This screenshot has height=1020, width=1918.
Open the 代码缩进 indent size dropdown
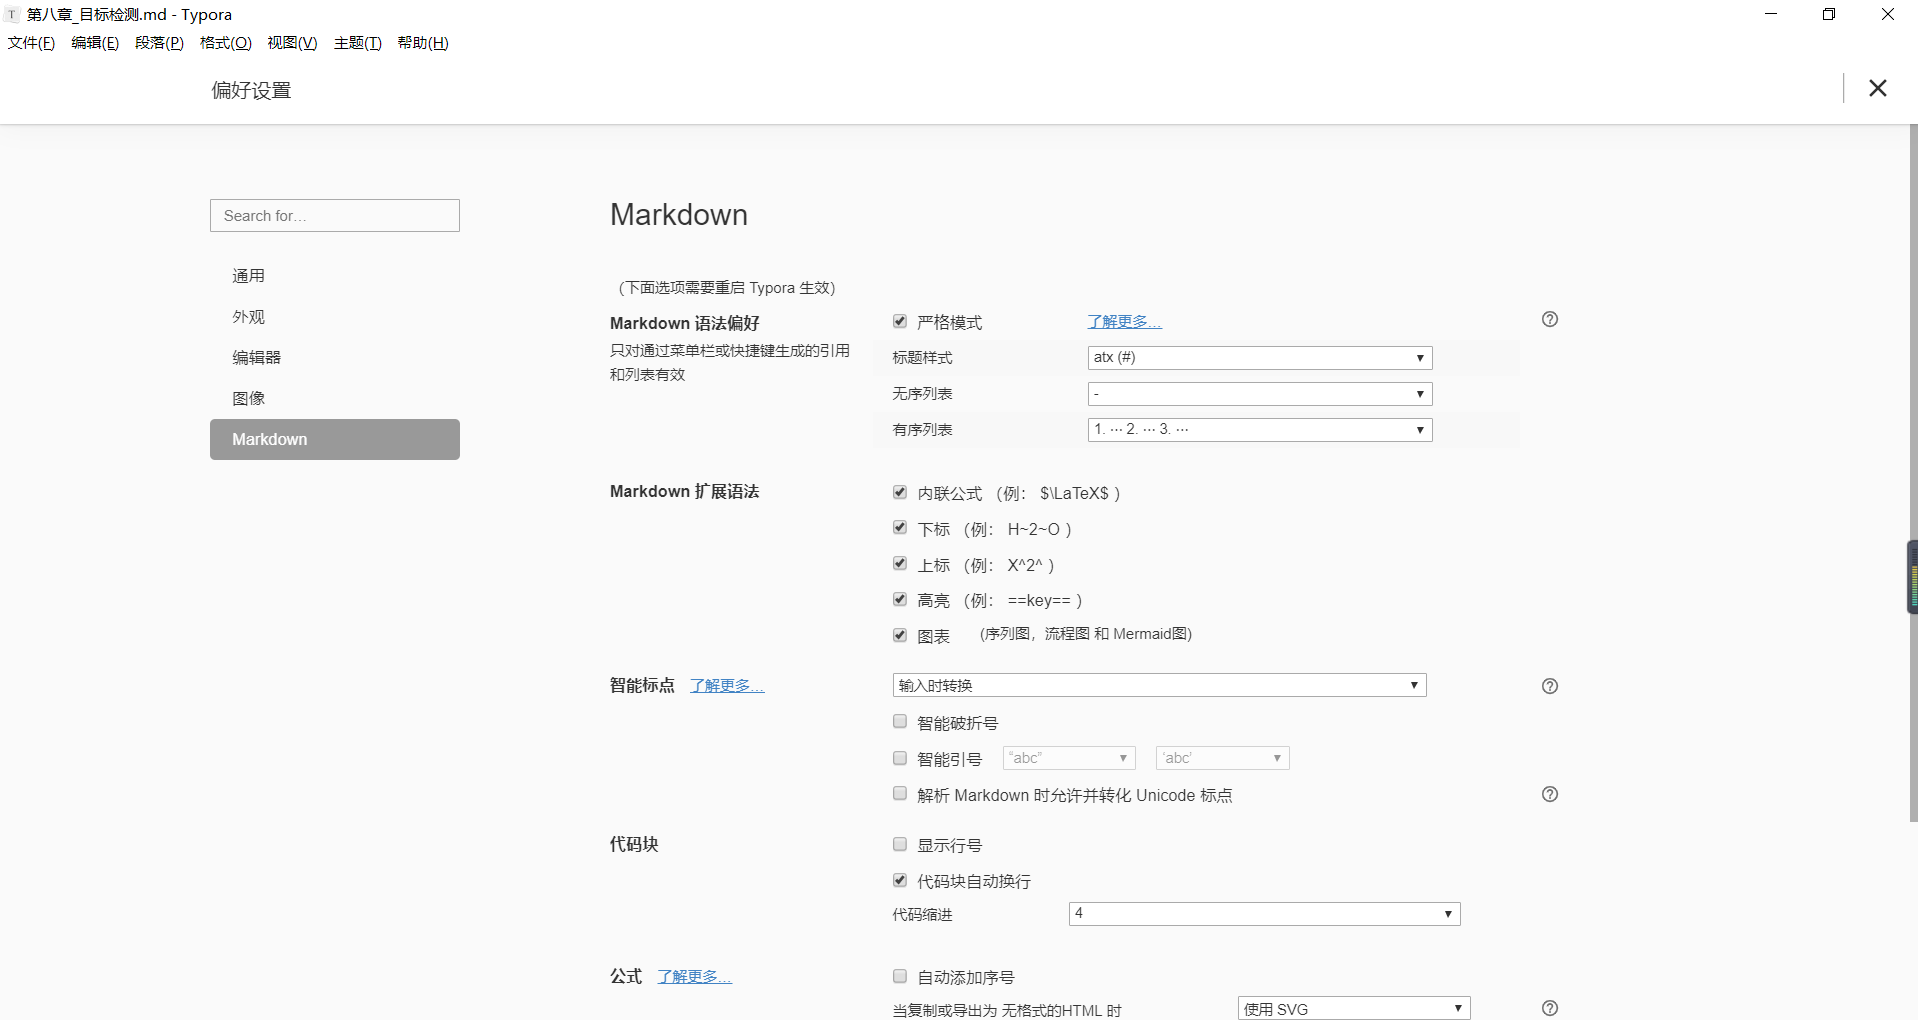point(1265,914)
